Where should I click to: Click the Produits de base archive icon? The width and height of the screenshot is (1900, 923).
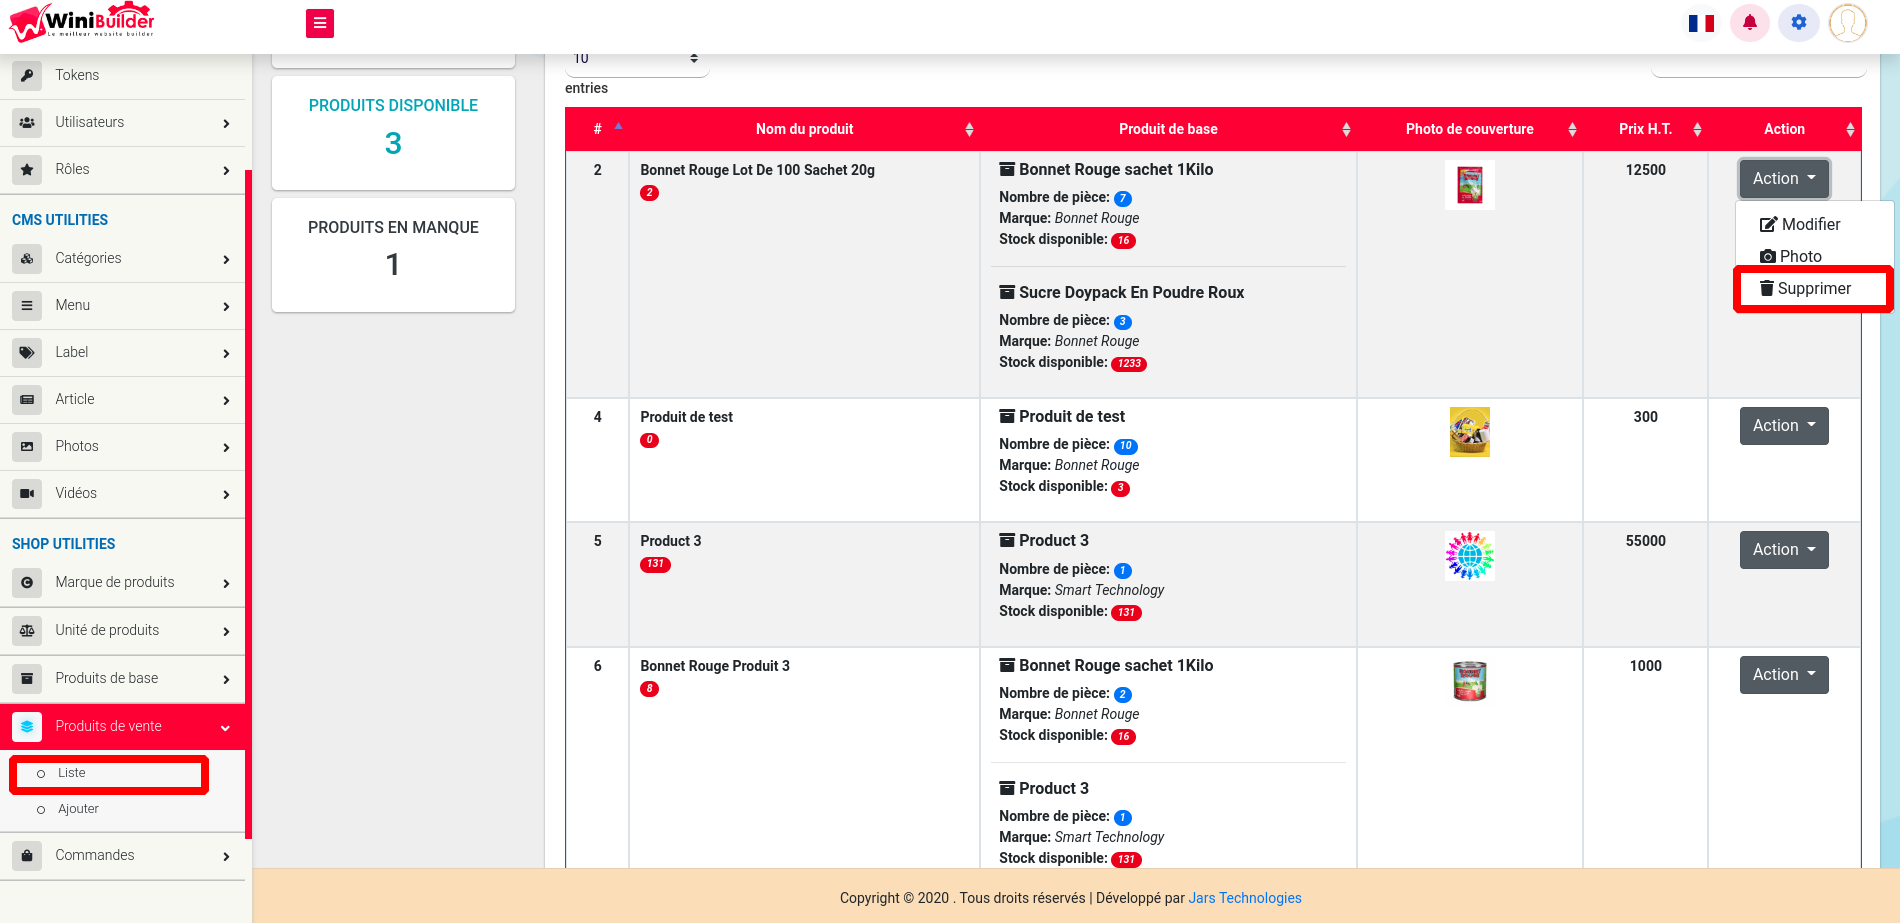pos(27,678)
